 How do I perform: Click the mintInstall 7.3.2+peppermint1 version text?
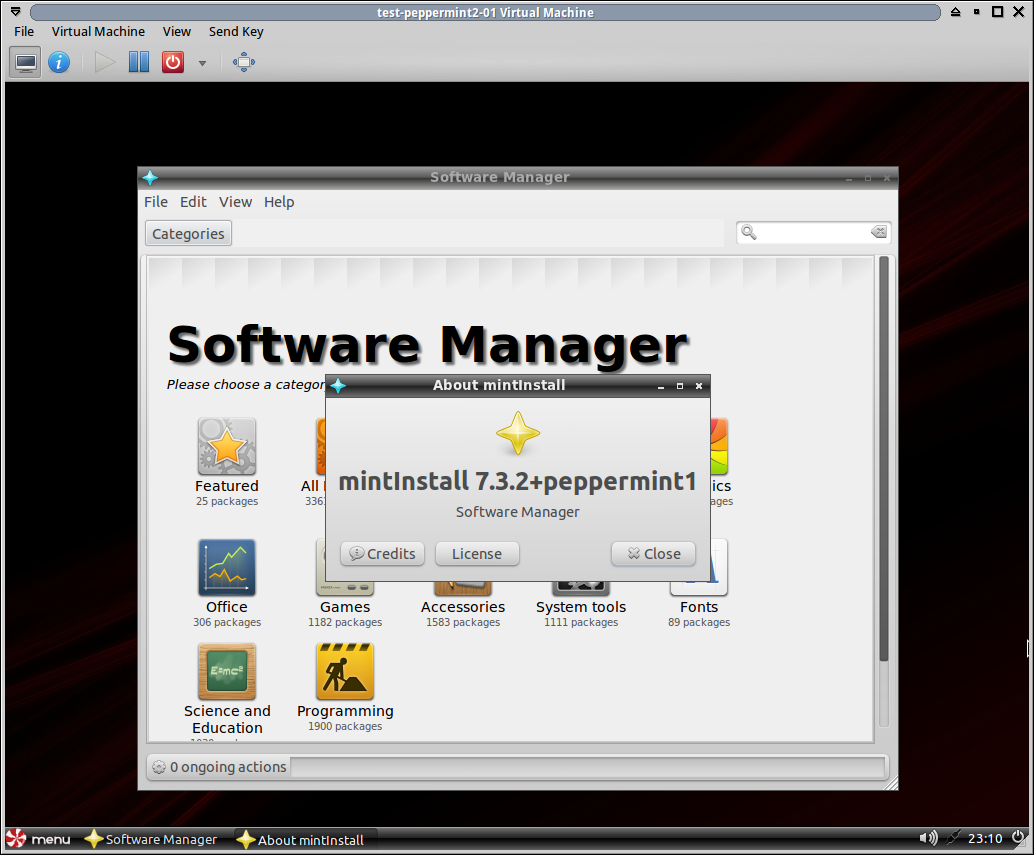518,482
